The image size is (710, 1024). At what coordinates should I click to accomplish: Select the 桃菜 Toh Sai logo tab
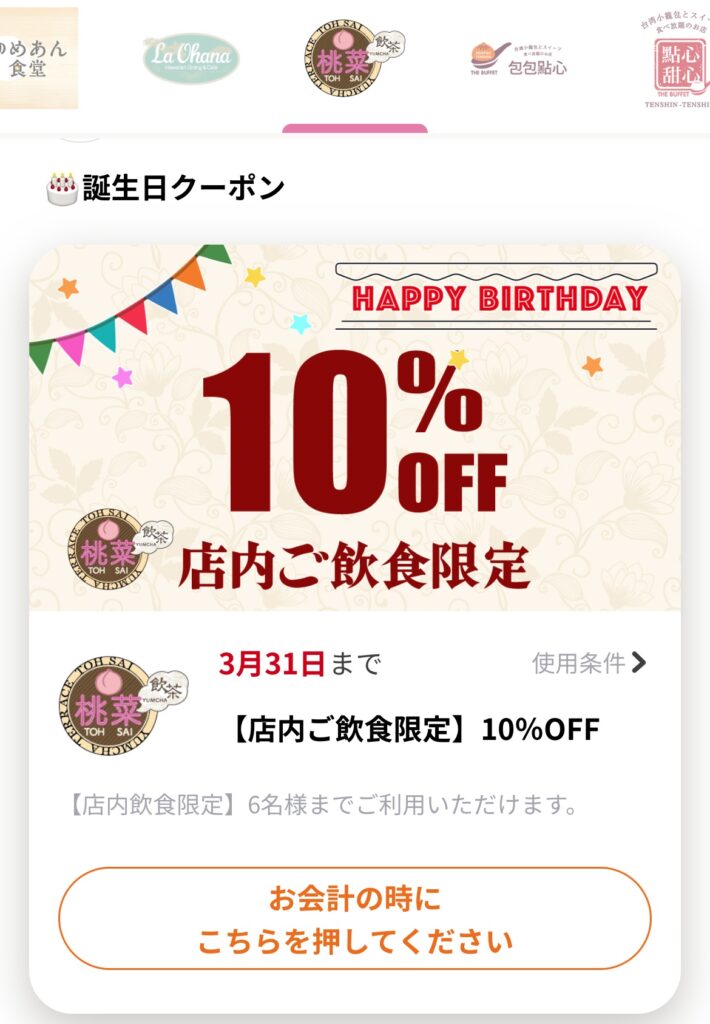(x=354, y=57)
